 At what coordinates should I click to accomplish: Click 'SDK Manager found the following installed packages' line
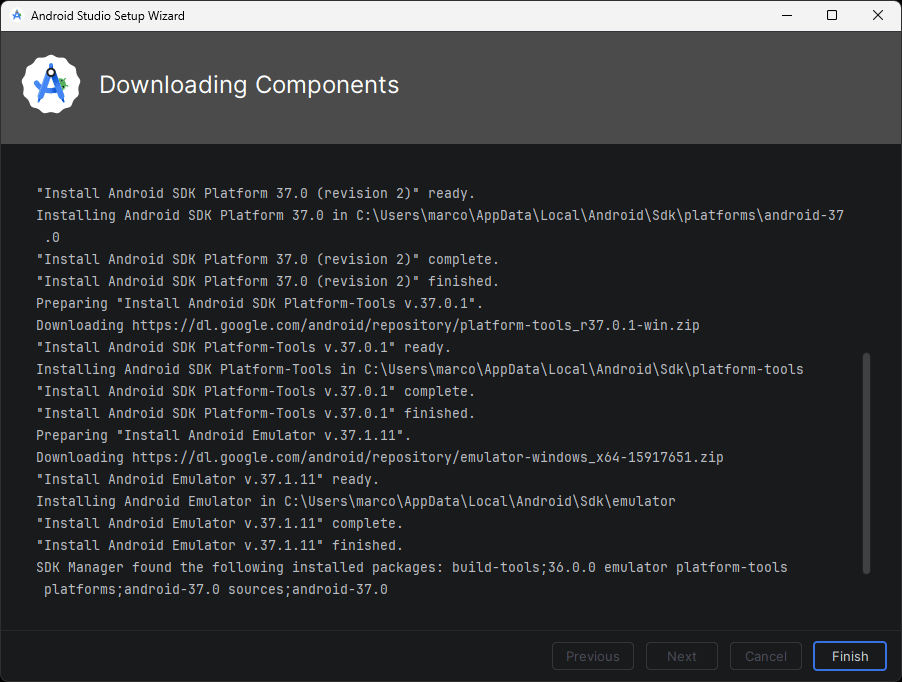point(411,568)
